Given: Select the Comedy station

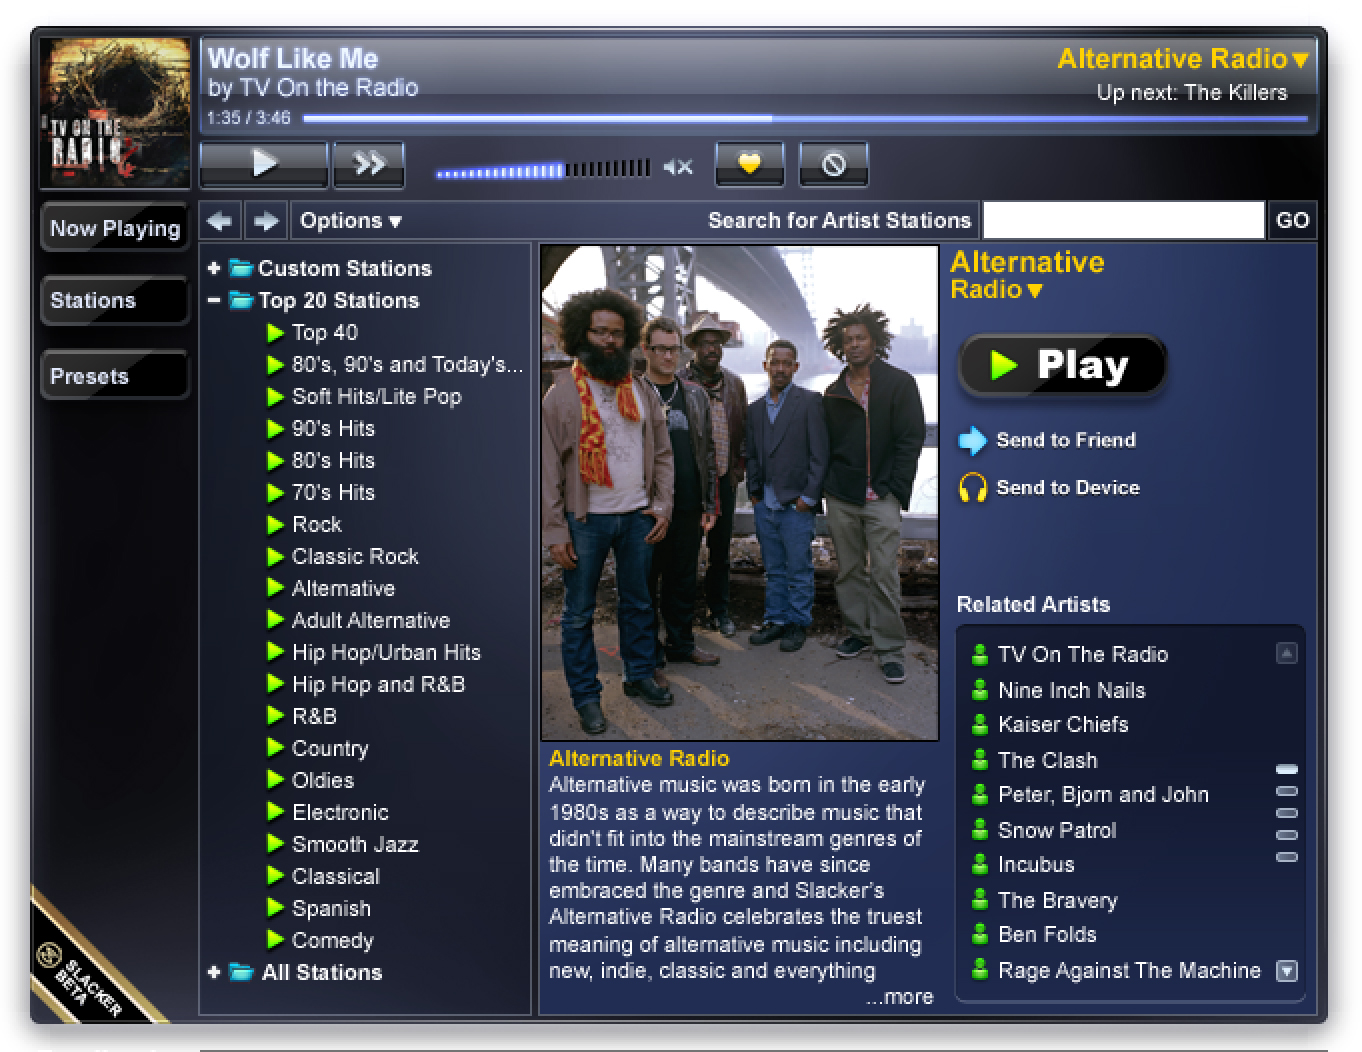Looking at the screenshot, I should point(332,941).
